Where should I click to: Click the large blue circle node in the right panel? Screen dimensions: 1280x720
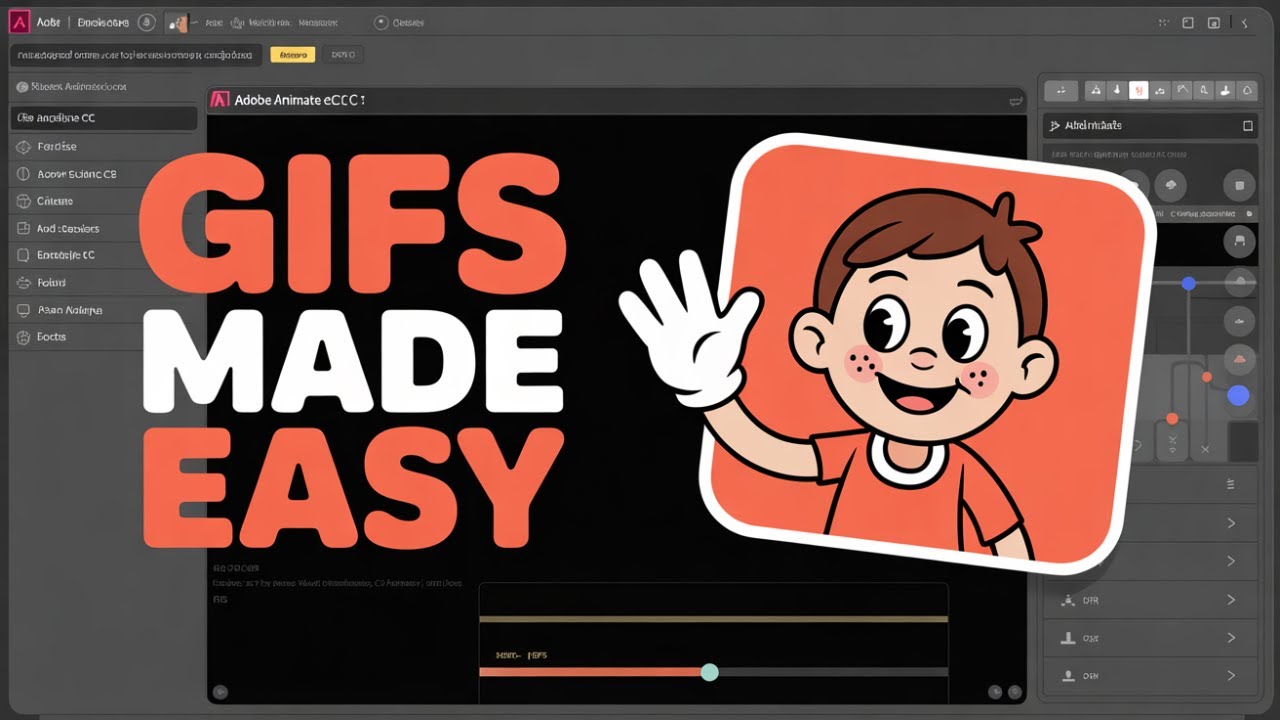[1239, 396]
